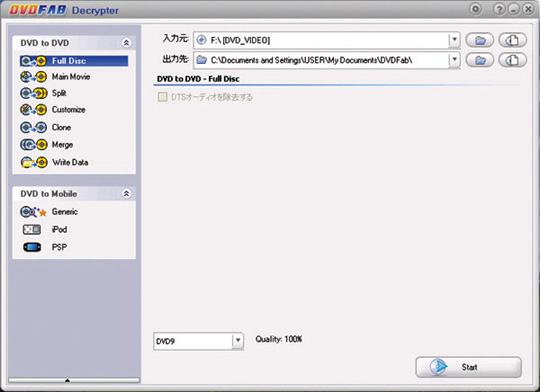Close the DVDFab Decrypter window
The image size is (540, 392).
click(528, 9)
